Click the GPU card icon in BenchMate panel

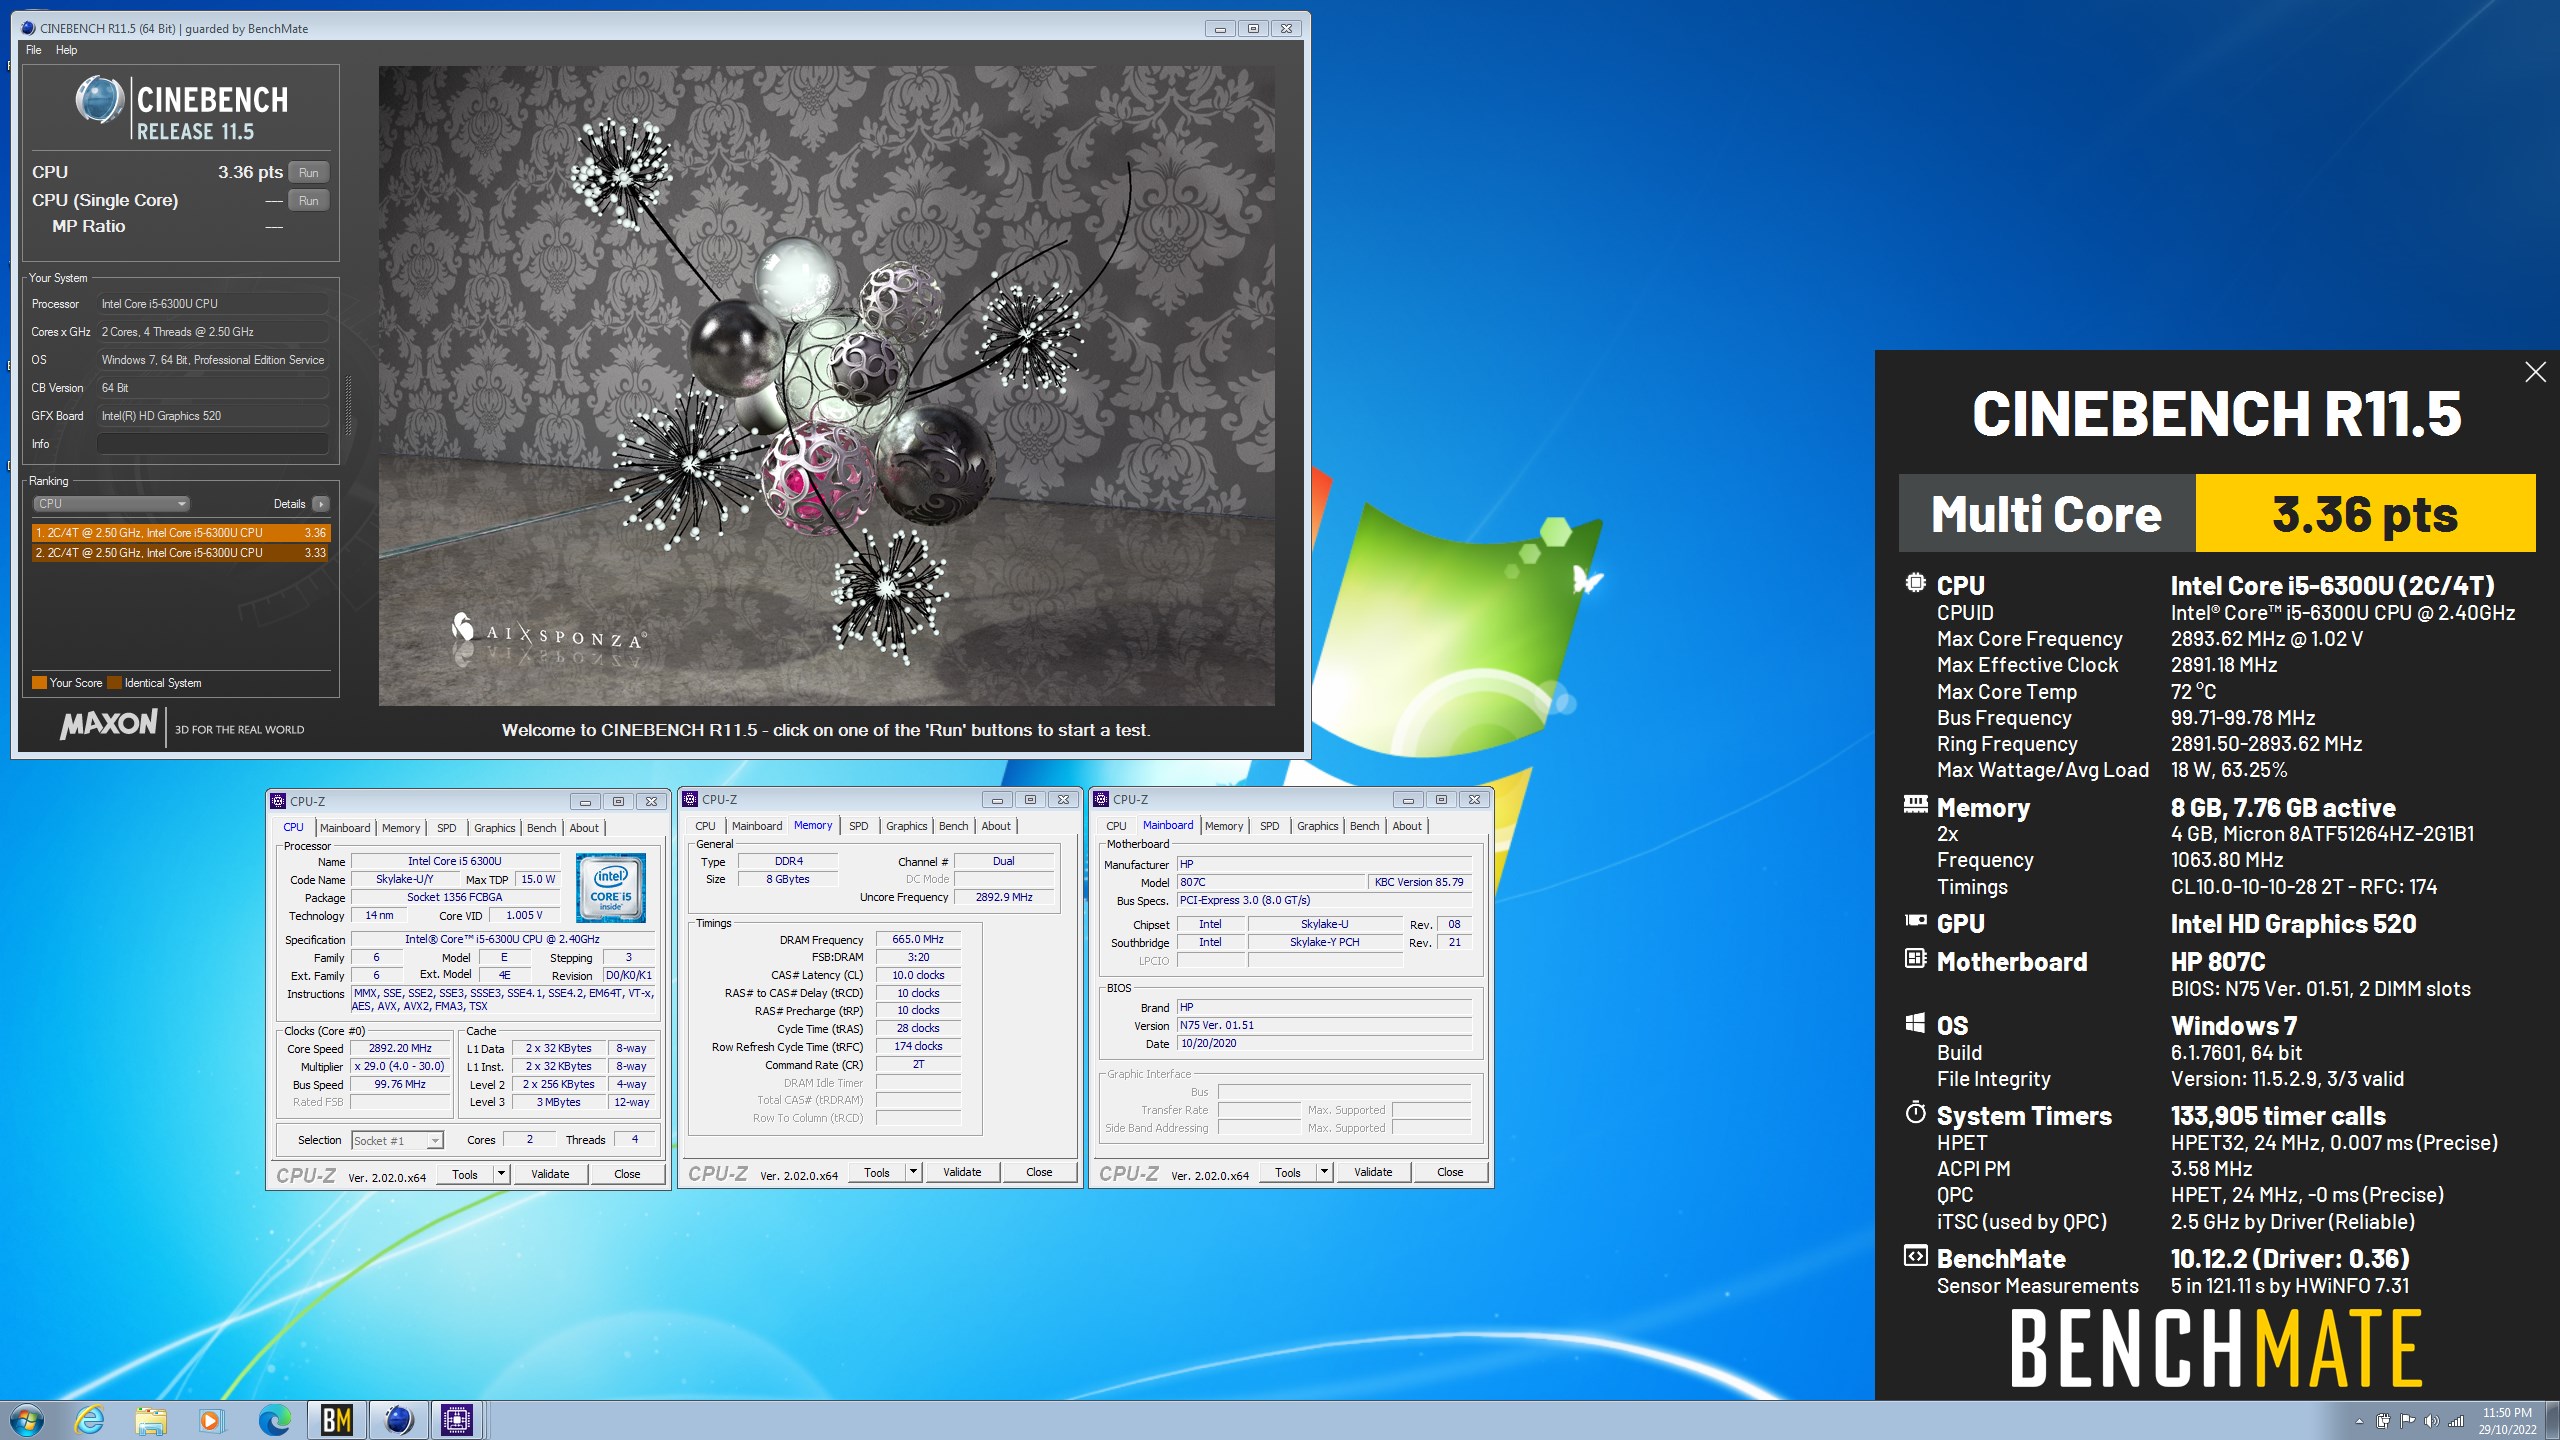click(1915, 921)
